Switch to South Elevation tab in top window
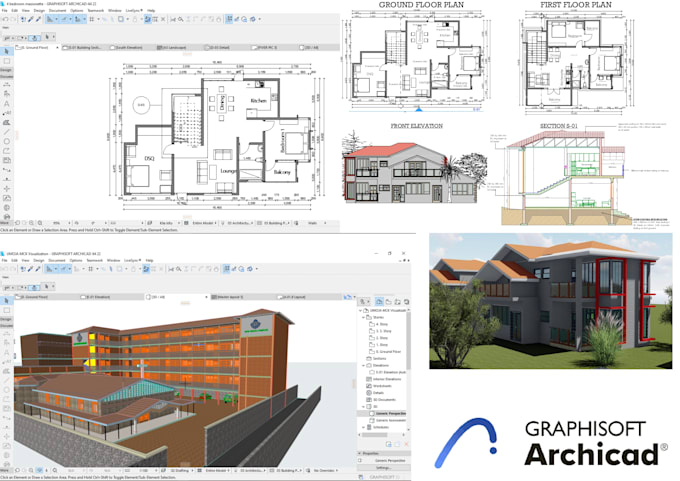This screenshot has width=680, height=481. click(x=129, y=47)
